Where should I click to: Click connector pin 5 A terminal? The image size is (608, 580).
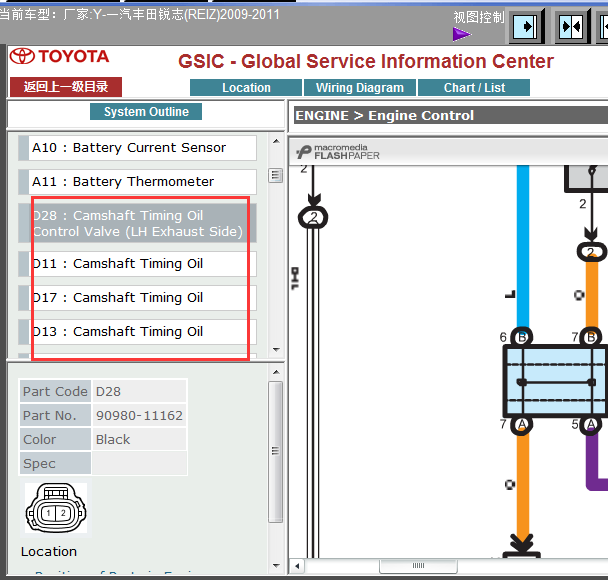click(x=591, y=425)
